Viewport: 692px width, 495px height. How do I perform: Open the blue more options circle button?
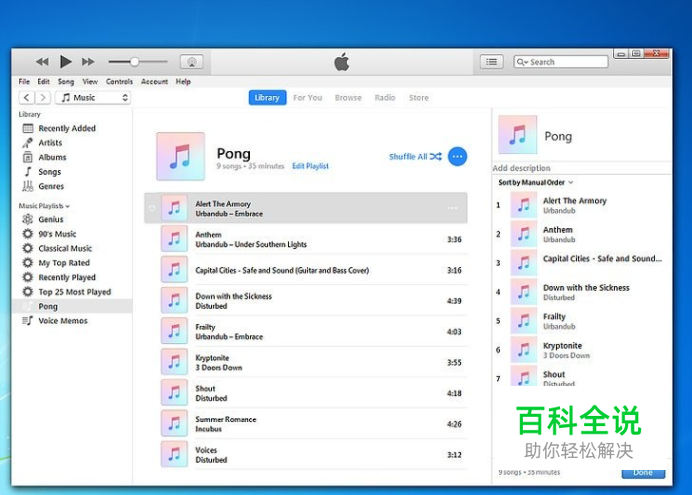pos(457,157)
